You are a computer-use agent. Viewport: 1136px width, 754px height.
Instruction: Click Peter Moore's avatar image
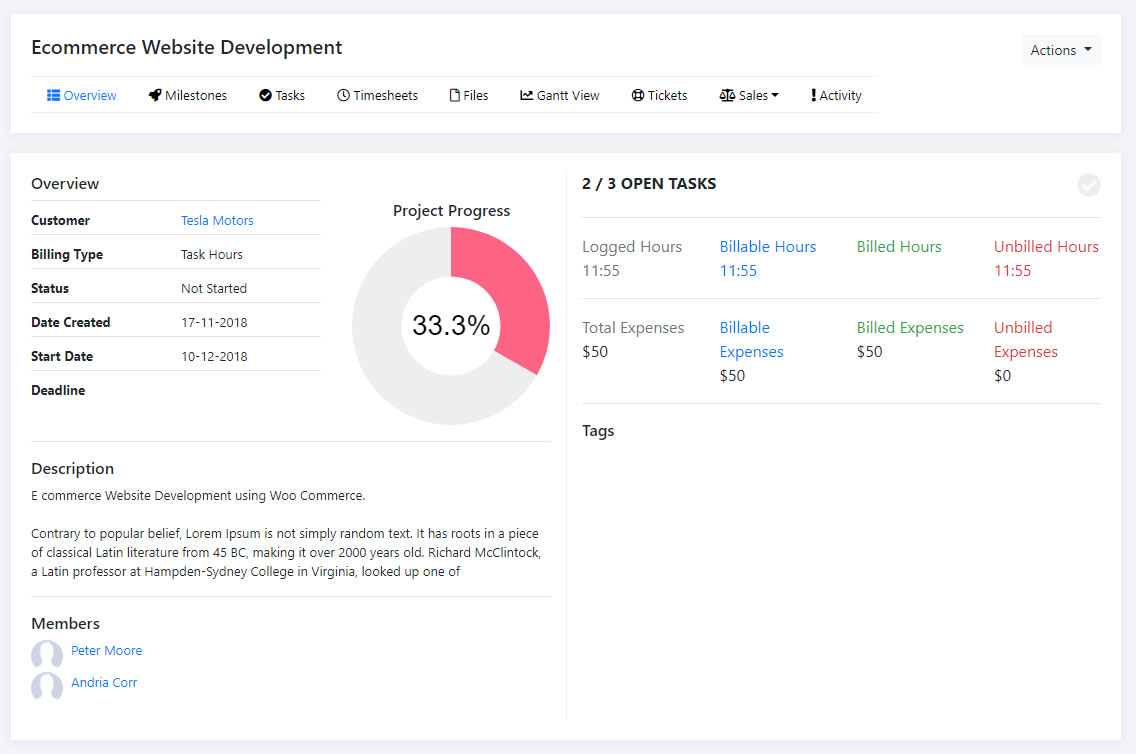point(47,655)
